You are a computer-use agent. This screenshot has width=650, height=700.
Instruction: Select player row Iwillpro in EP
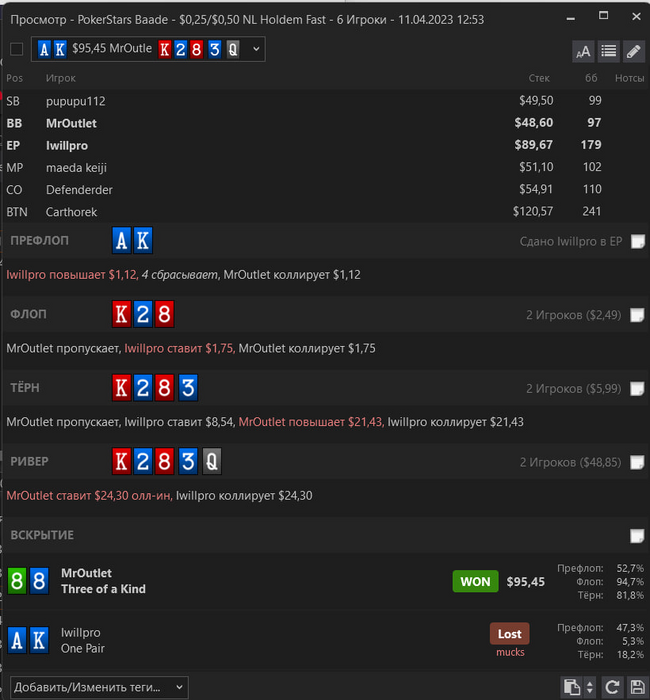325,145
